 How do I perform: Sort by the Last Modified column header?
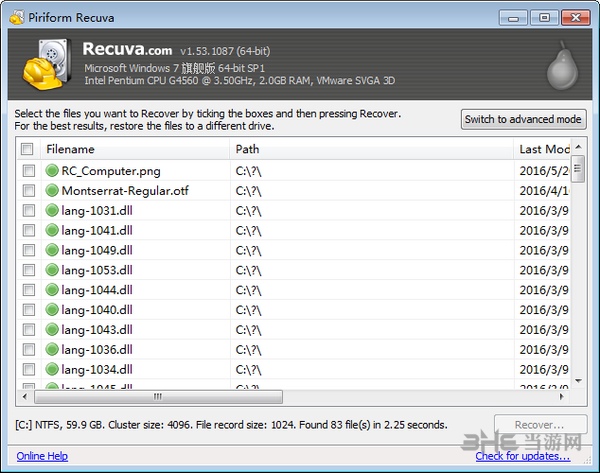[542, 149]
